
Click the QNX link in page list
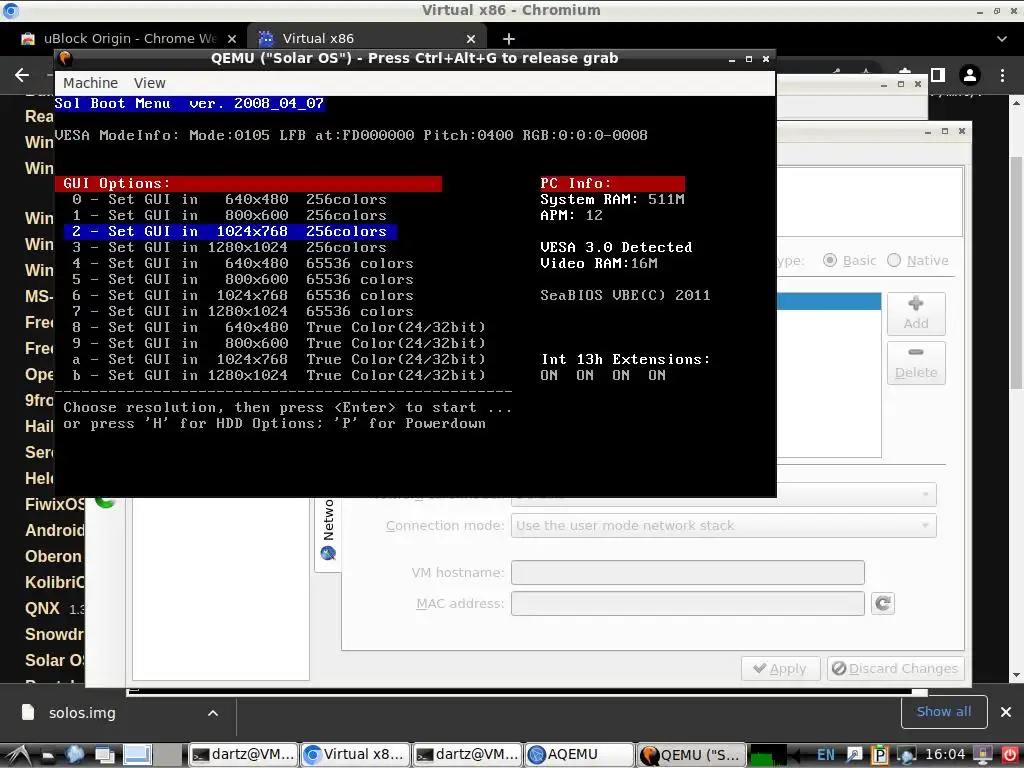(42, 609)
